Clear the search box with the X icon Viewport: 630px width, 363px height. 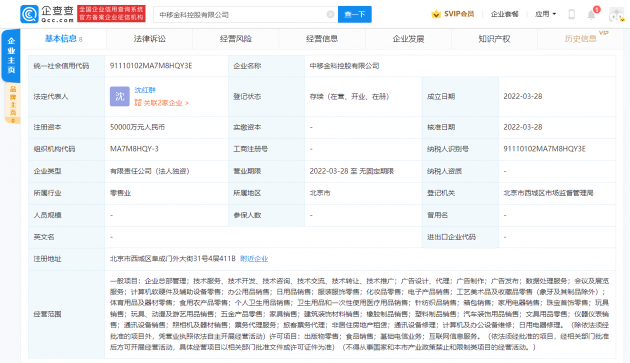[x=330, y=14]
